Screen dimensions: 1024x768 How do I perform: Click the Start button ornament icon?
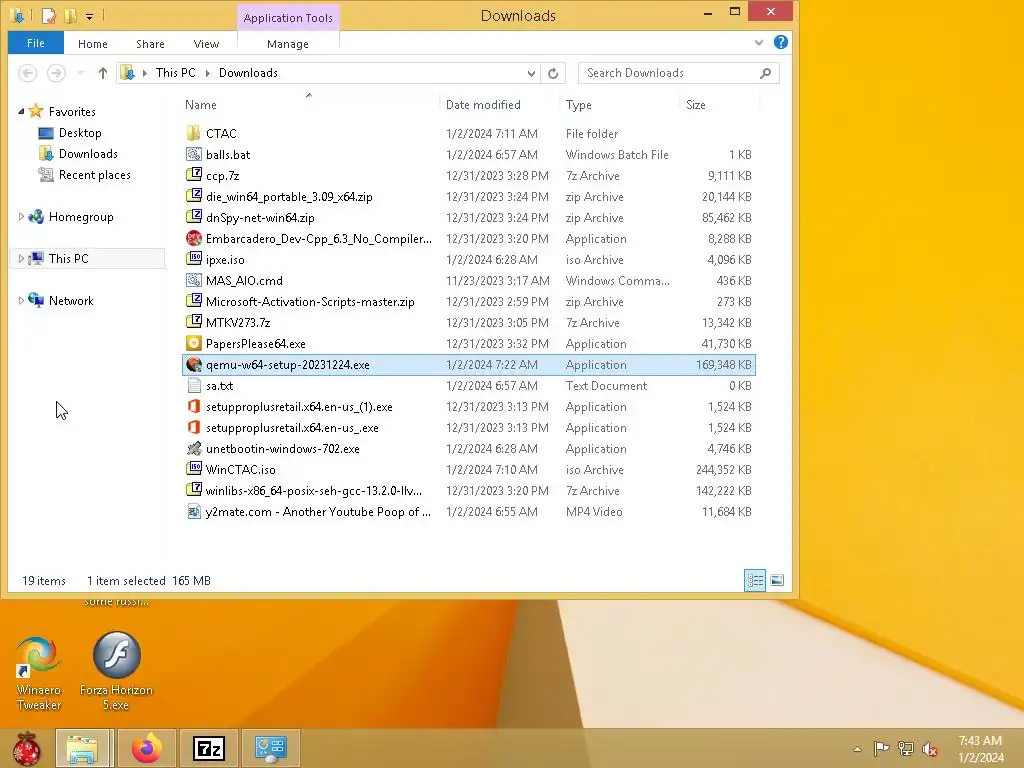tap(26, 748)
